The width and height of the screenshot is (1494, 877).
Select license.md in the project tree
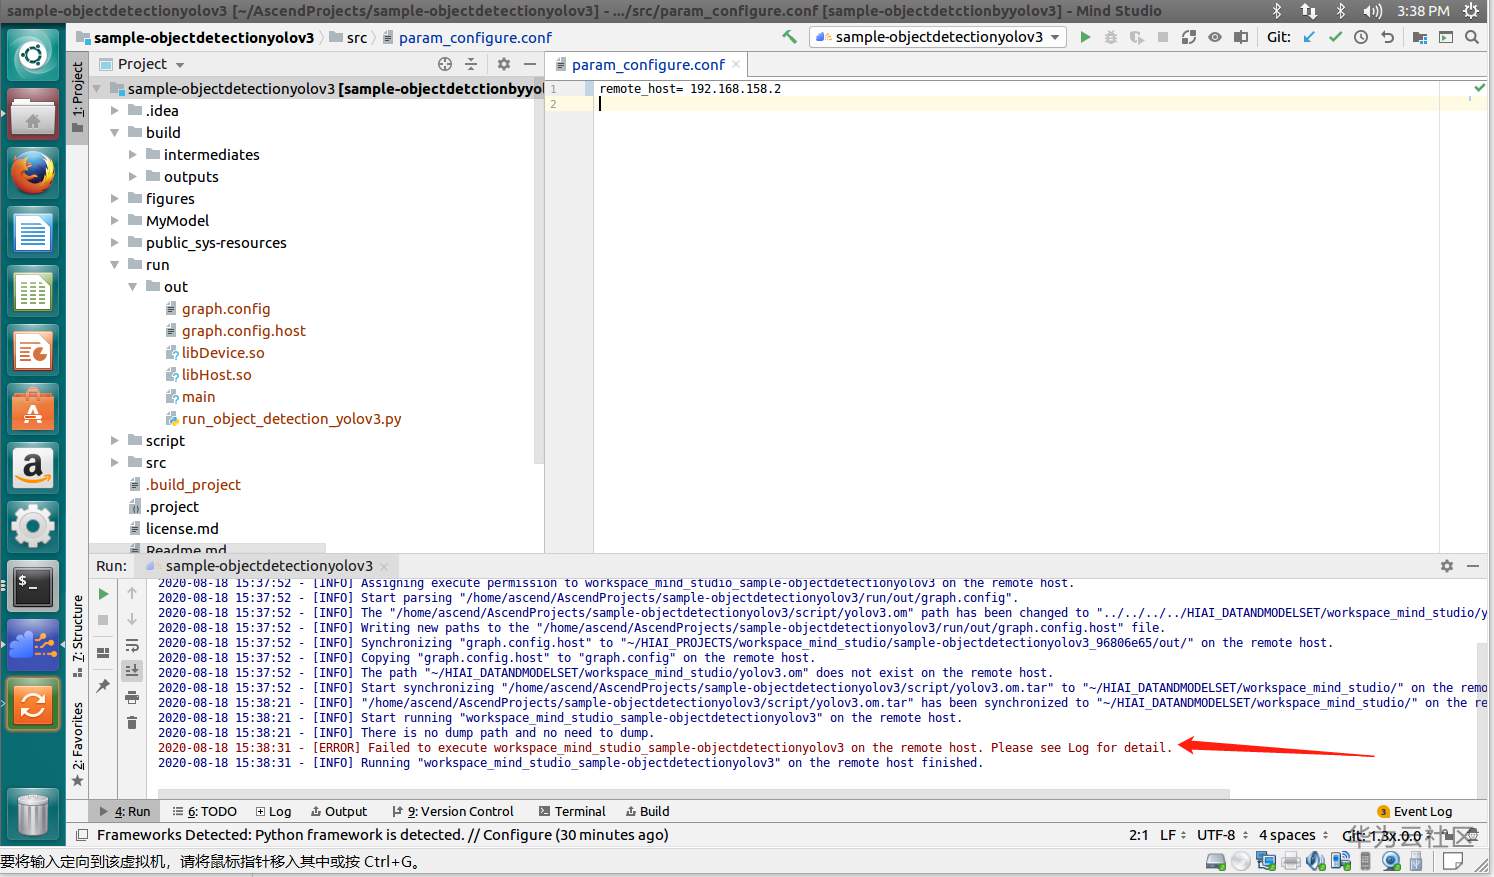pos(182,529)
